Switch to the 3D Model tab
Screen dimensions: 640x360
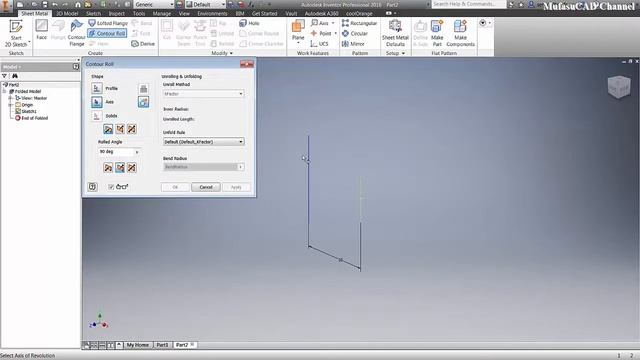pyautogui.click(x=67, y=13)
